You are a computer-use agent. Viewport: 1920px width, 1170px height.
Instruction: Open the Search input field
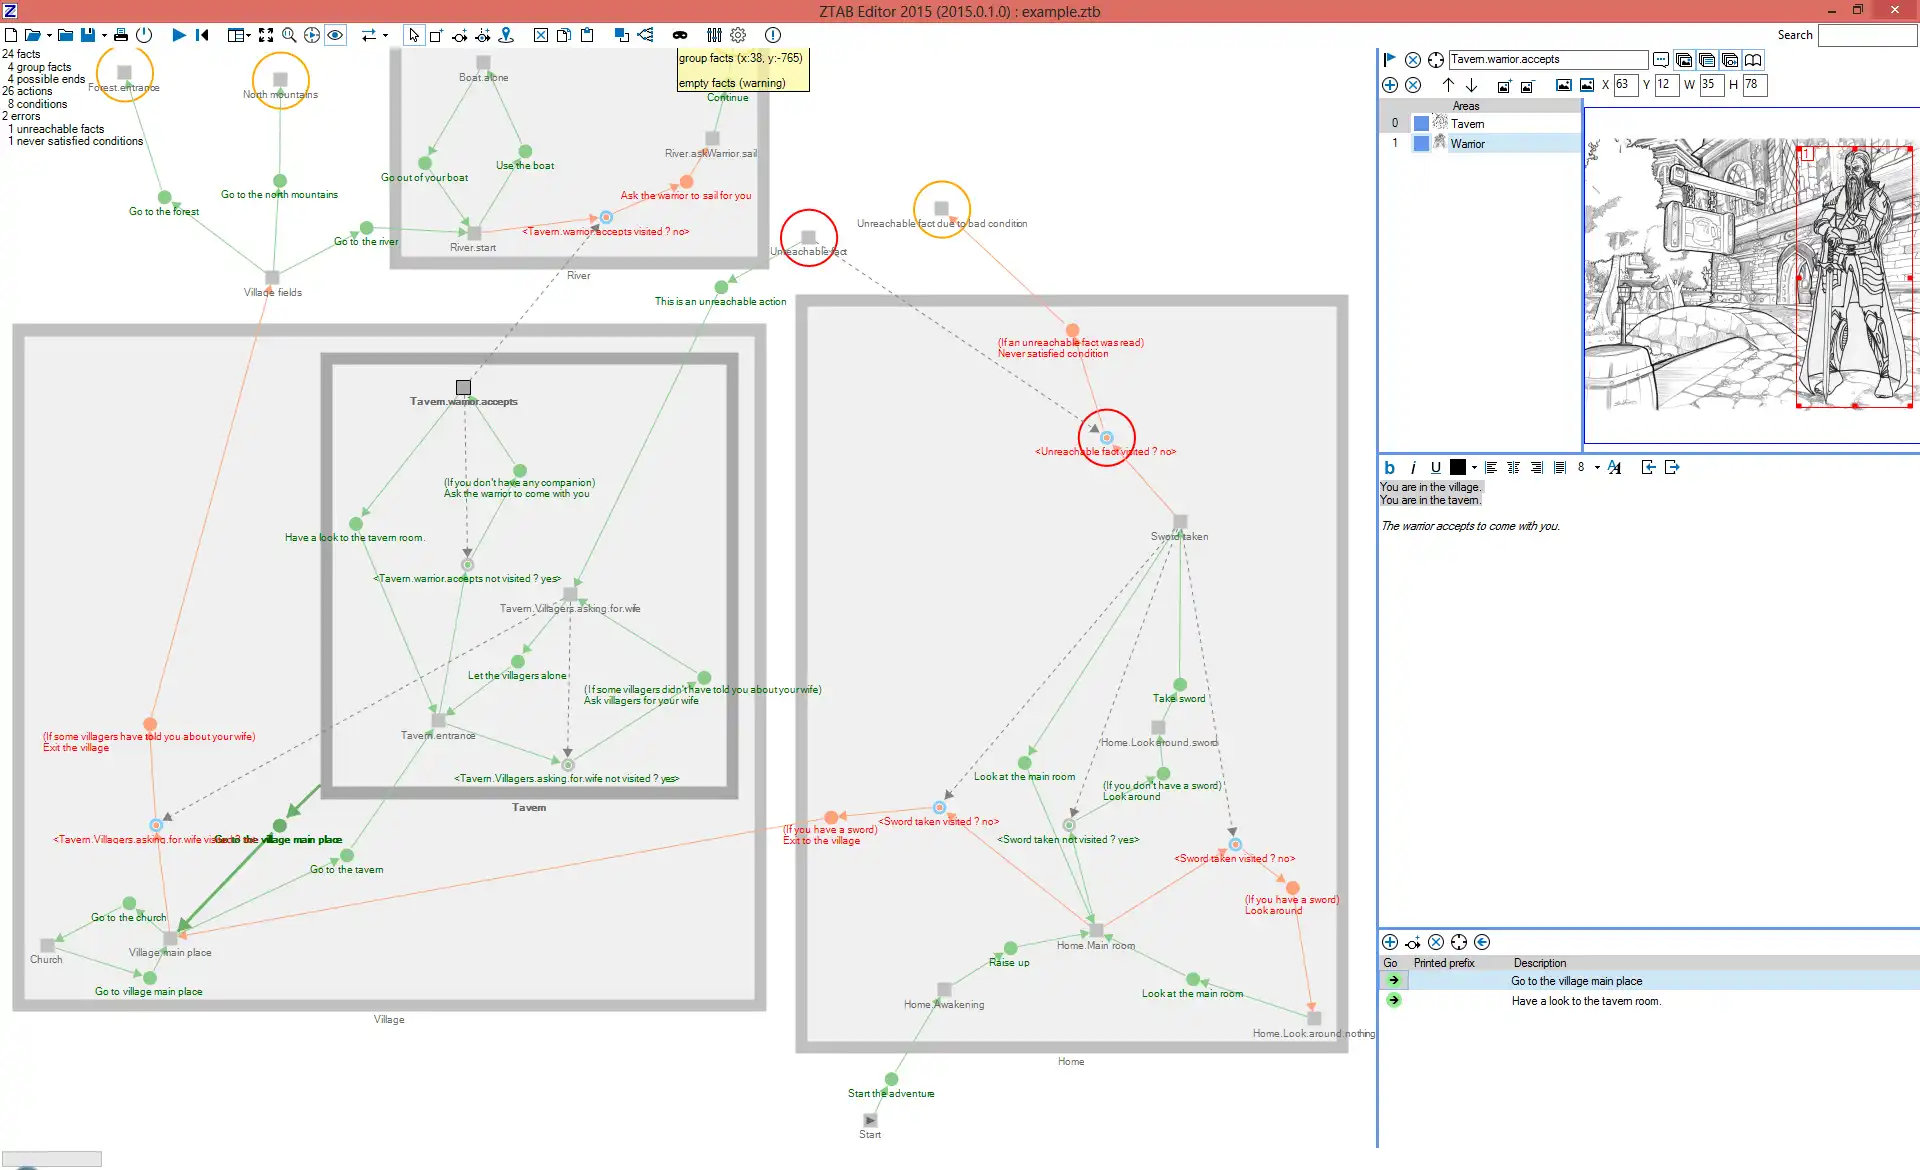point(1872,34)
